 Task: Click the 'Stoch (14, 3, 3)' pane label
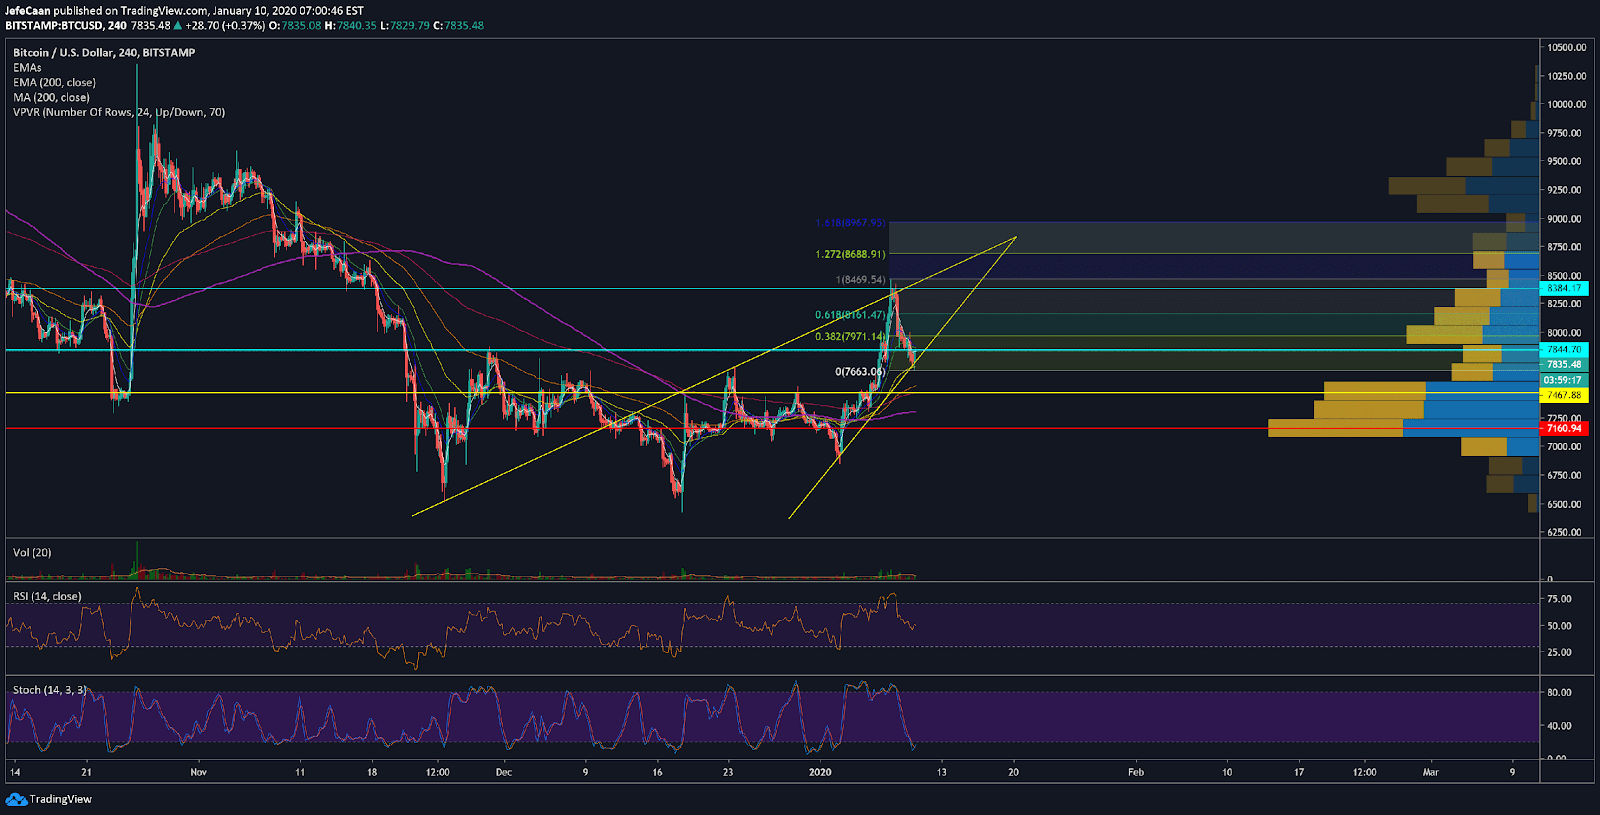click(x=49, y=690)
